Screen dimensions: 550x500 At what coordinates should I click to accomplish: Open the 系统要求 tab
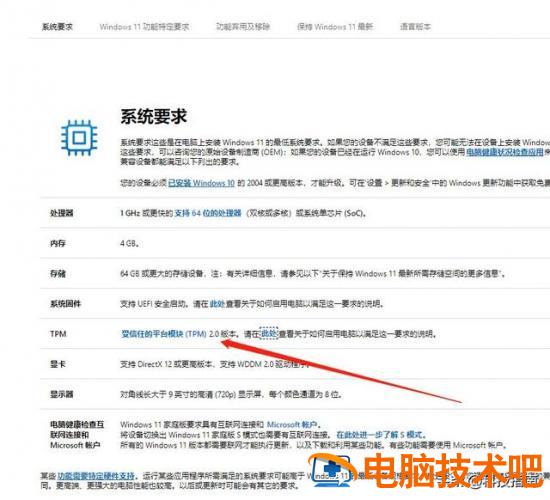(x=57, y=27)
